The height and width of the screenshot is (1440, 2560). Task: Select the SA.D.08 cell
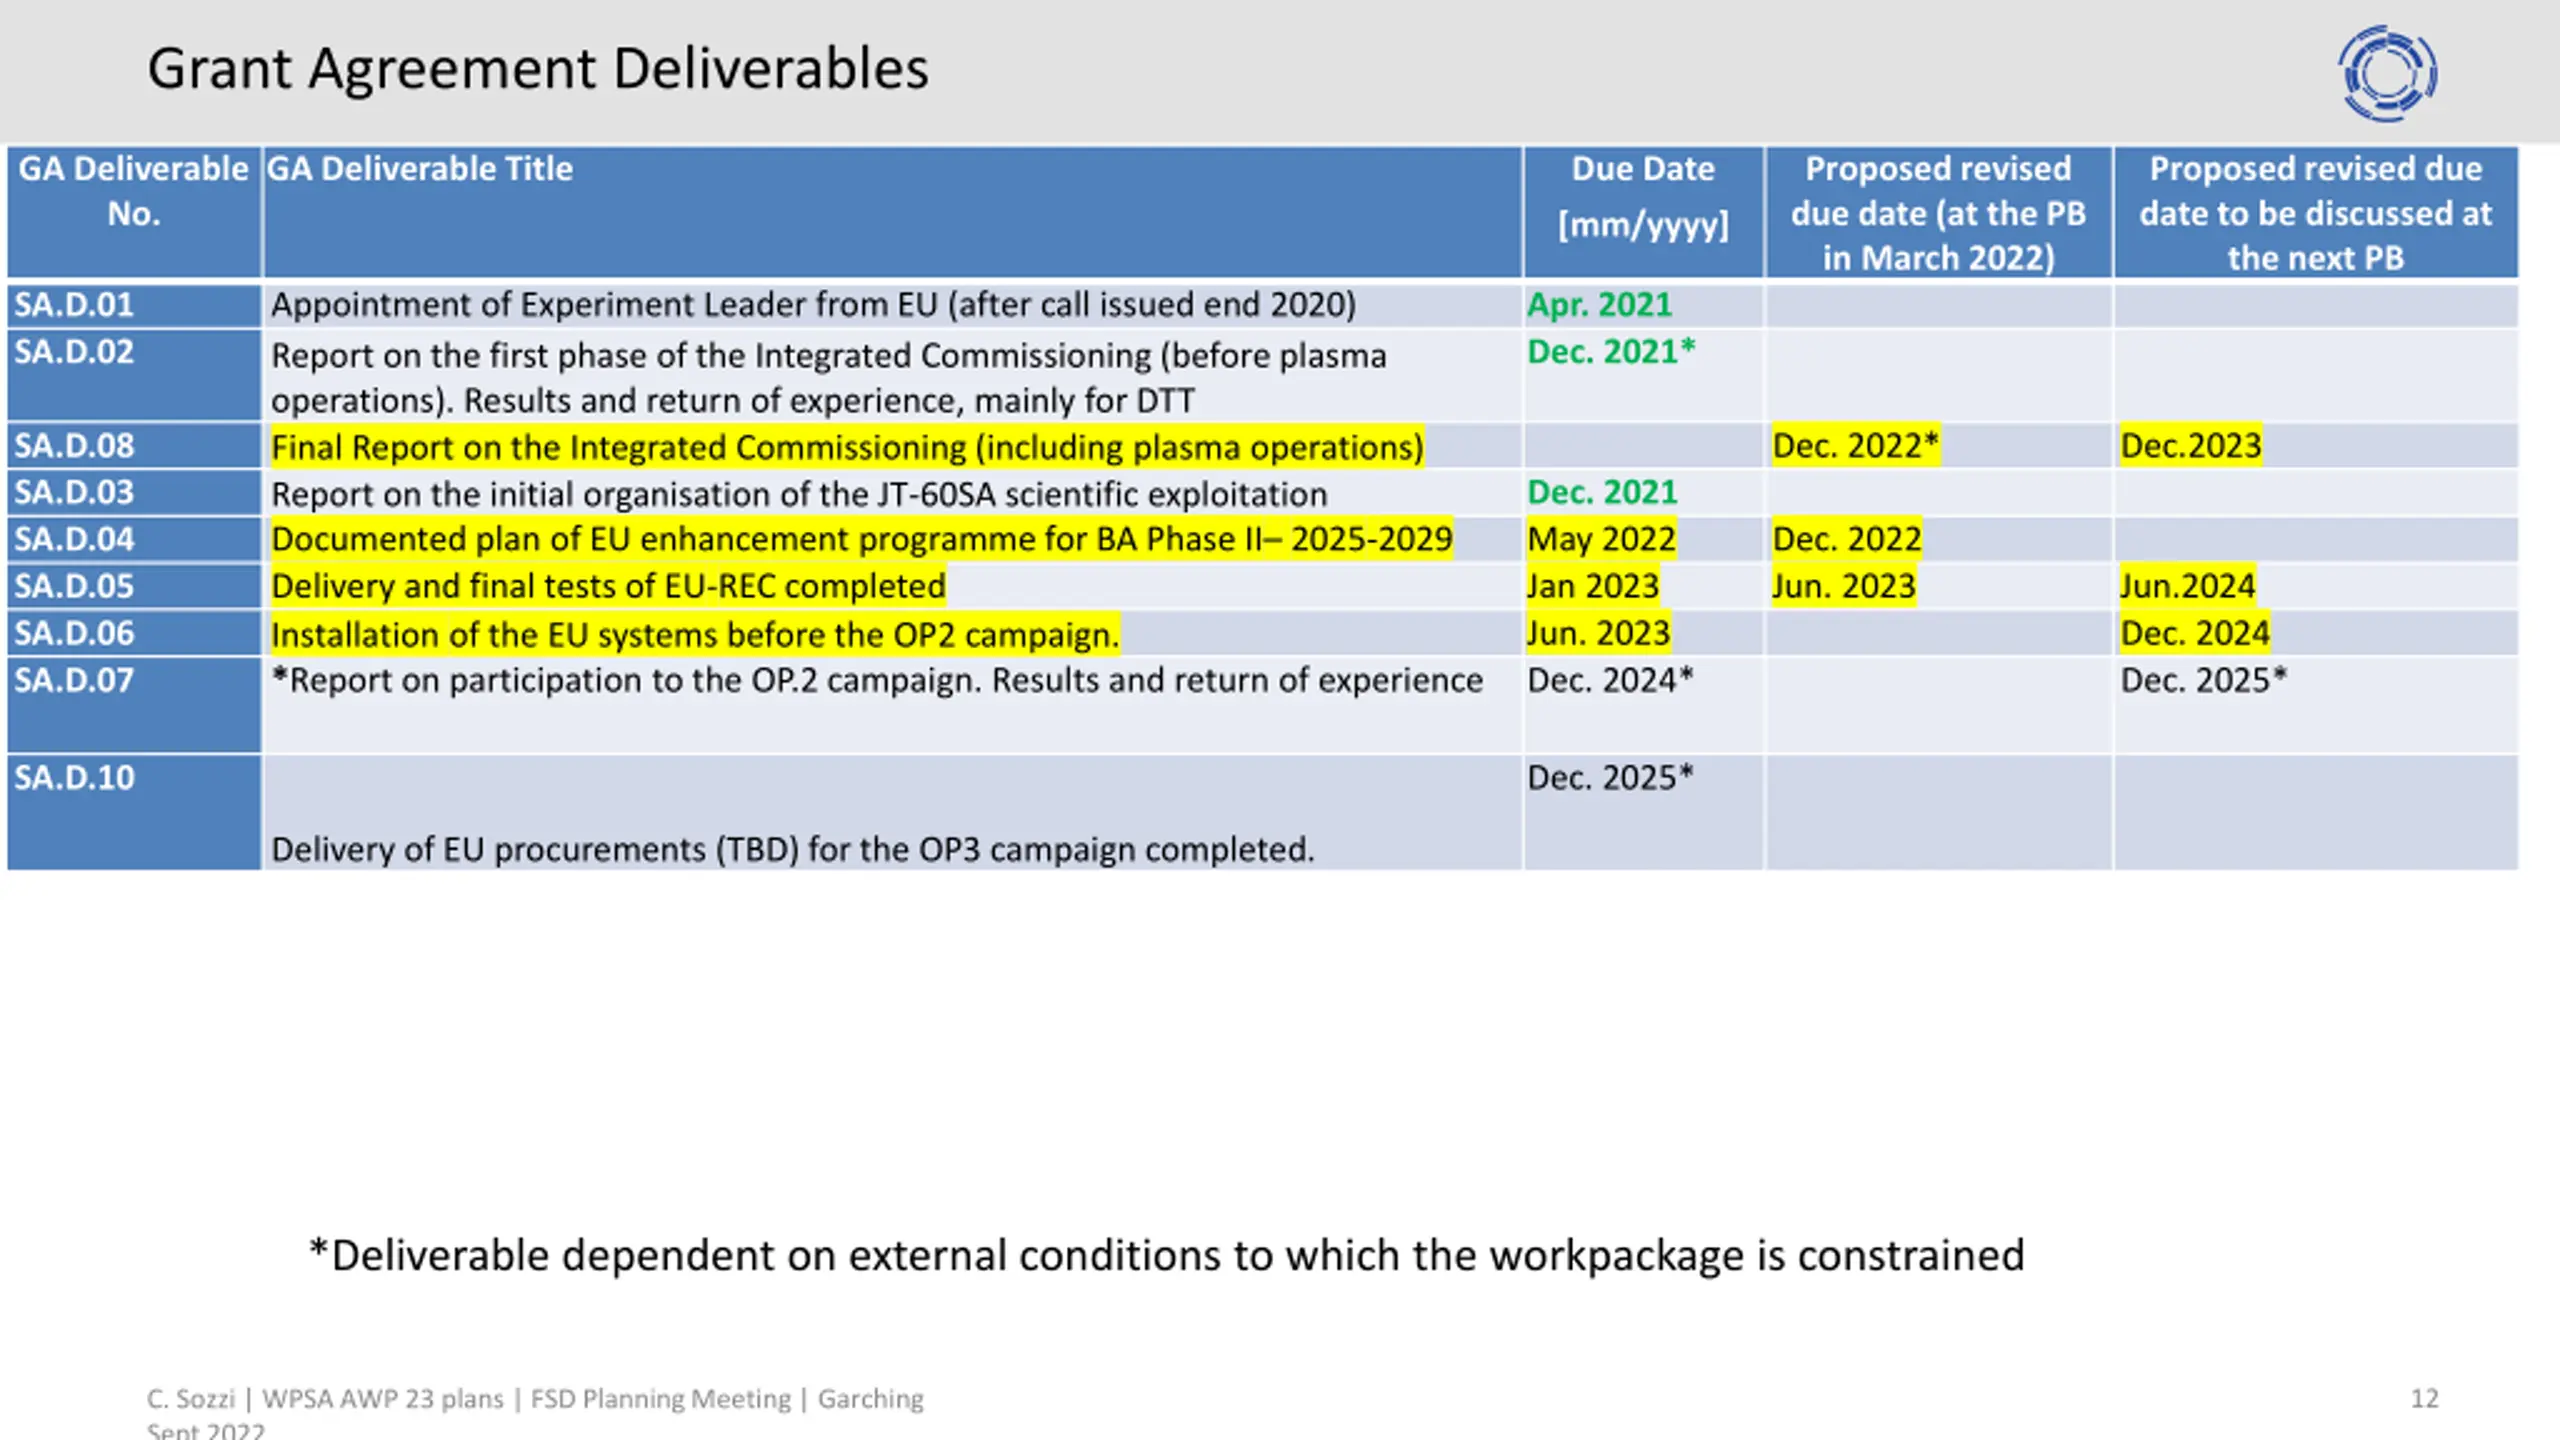(134, 446)
